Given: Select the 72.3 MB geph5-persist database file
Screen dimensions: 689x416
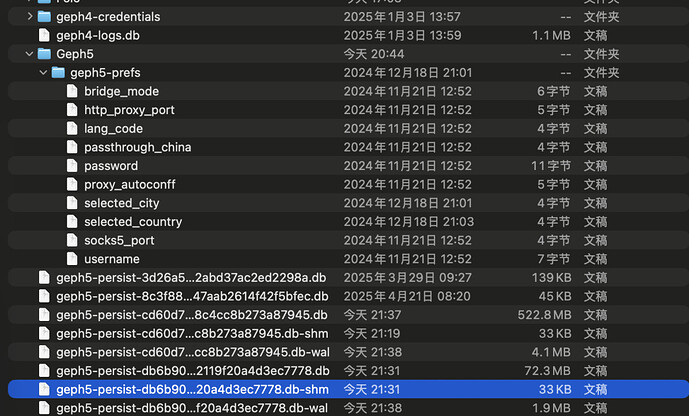Looking at the screenshot, I should (192, 371).
